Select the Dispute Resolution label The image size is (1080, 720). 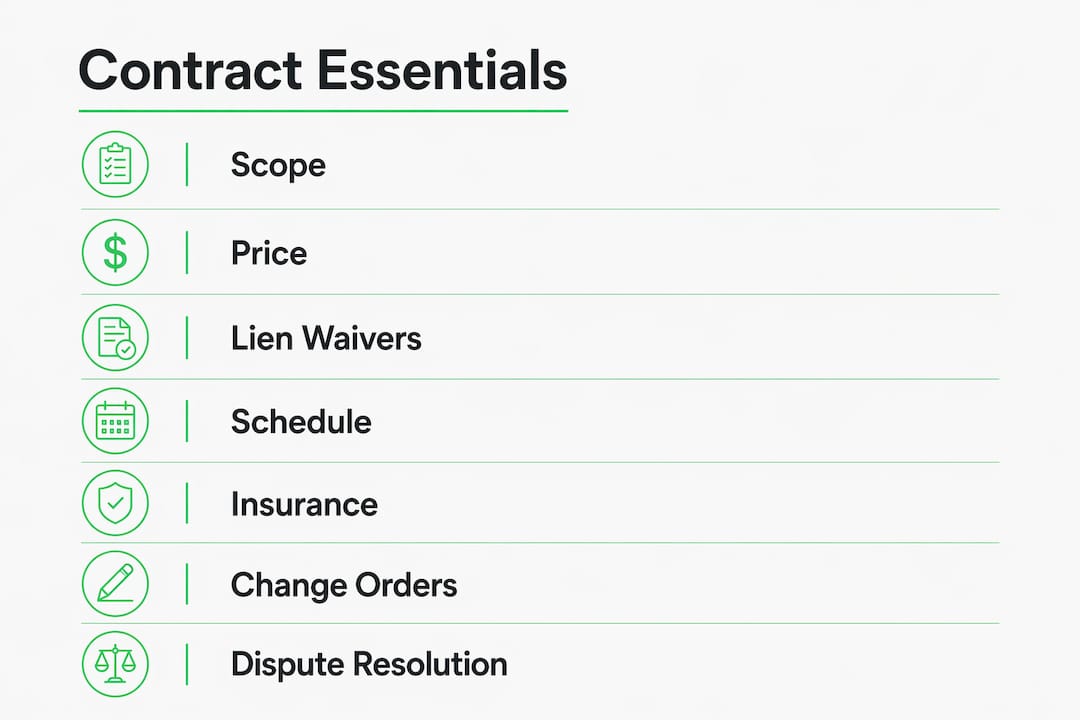(369, 665)
